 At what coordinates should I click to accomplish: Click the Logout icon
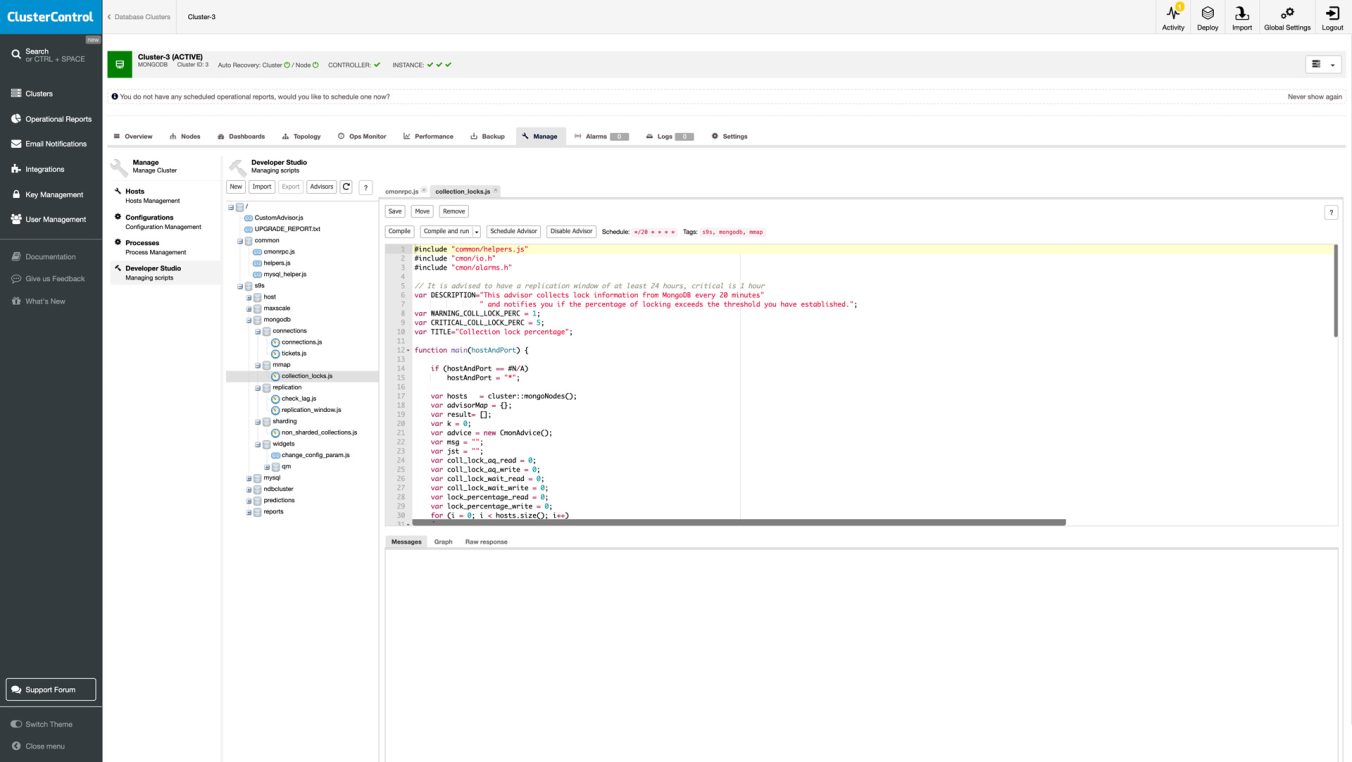tap(1332, 13)
